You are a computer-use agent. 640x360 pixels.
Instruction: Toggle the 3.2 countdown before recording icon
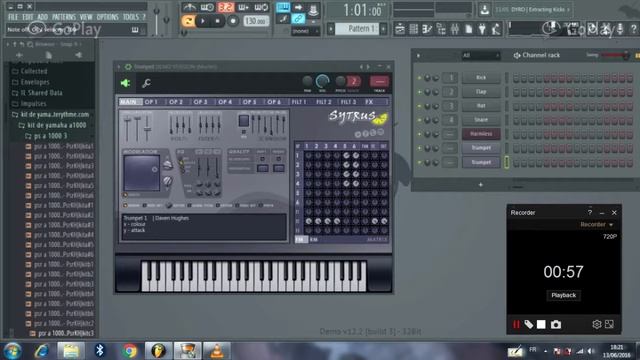225,7
